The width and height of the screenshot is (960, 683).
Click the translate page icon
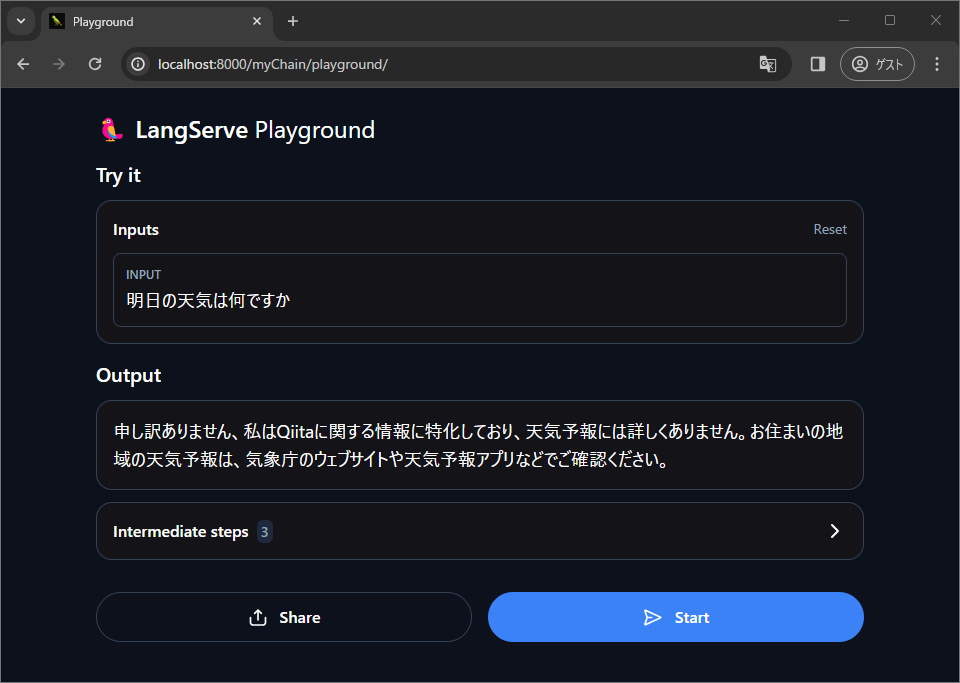click(x=768, y=64)
